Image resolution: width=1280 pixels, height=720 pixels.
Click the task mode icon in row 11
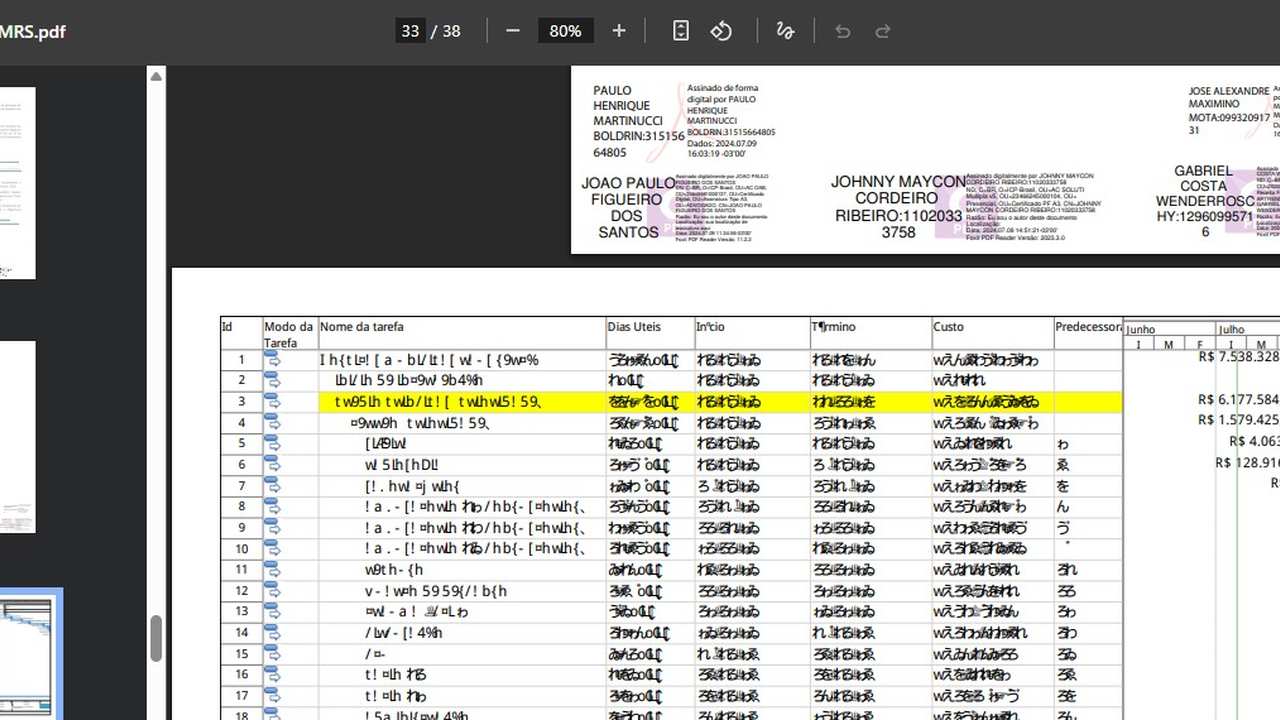(x=273, y=569)
